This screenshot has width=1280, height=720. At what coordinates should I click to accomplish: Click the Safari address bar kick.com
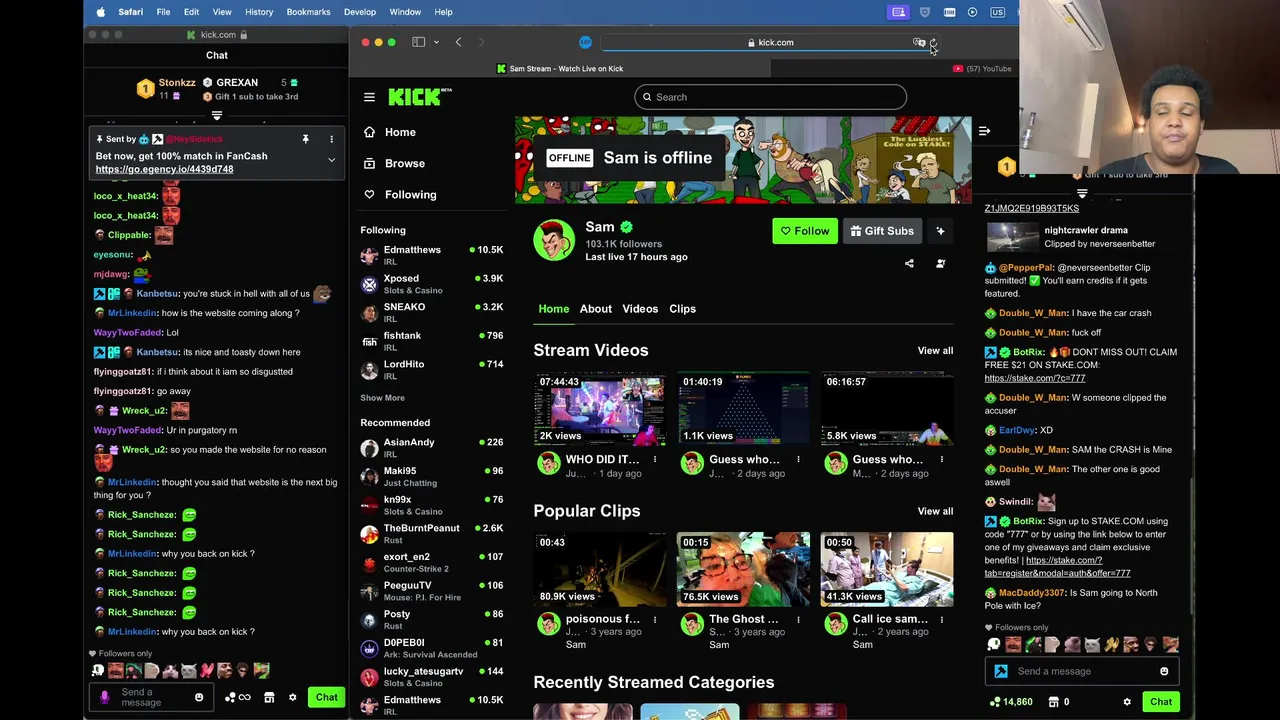pos(770,42)
